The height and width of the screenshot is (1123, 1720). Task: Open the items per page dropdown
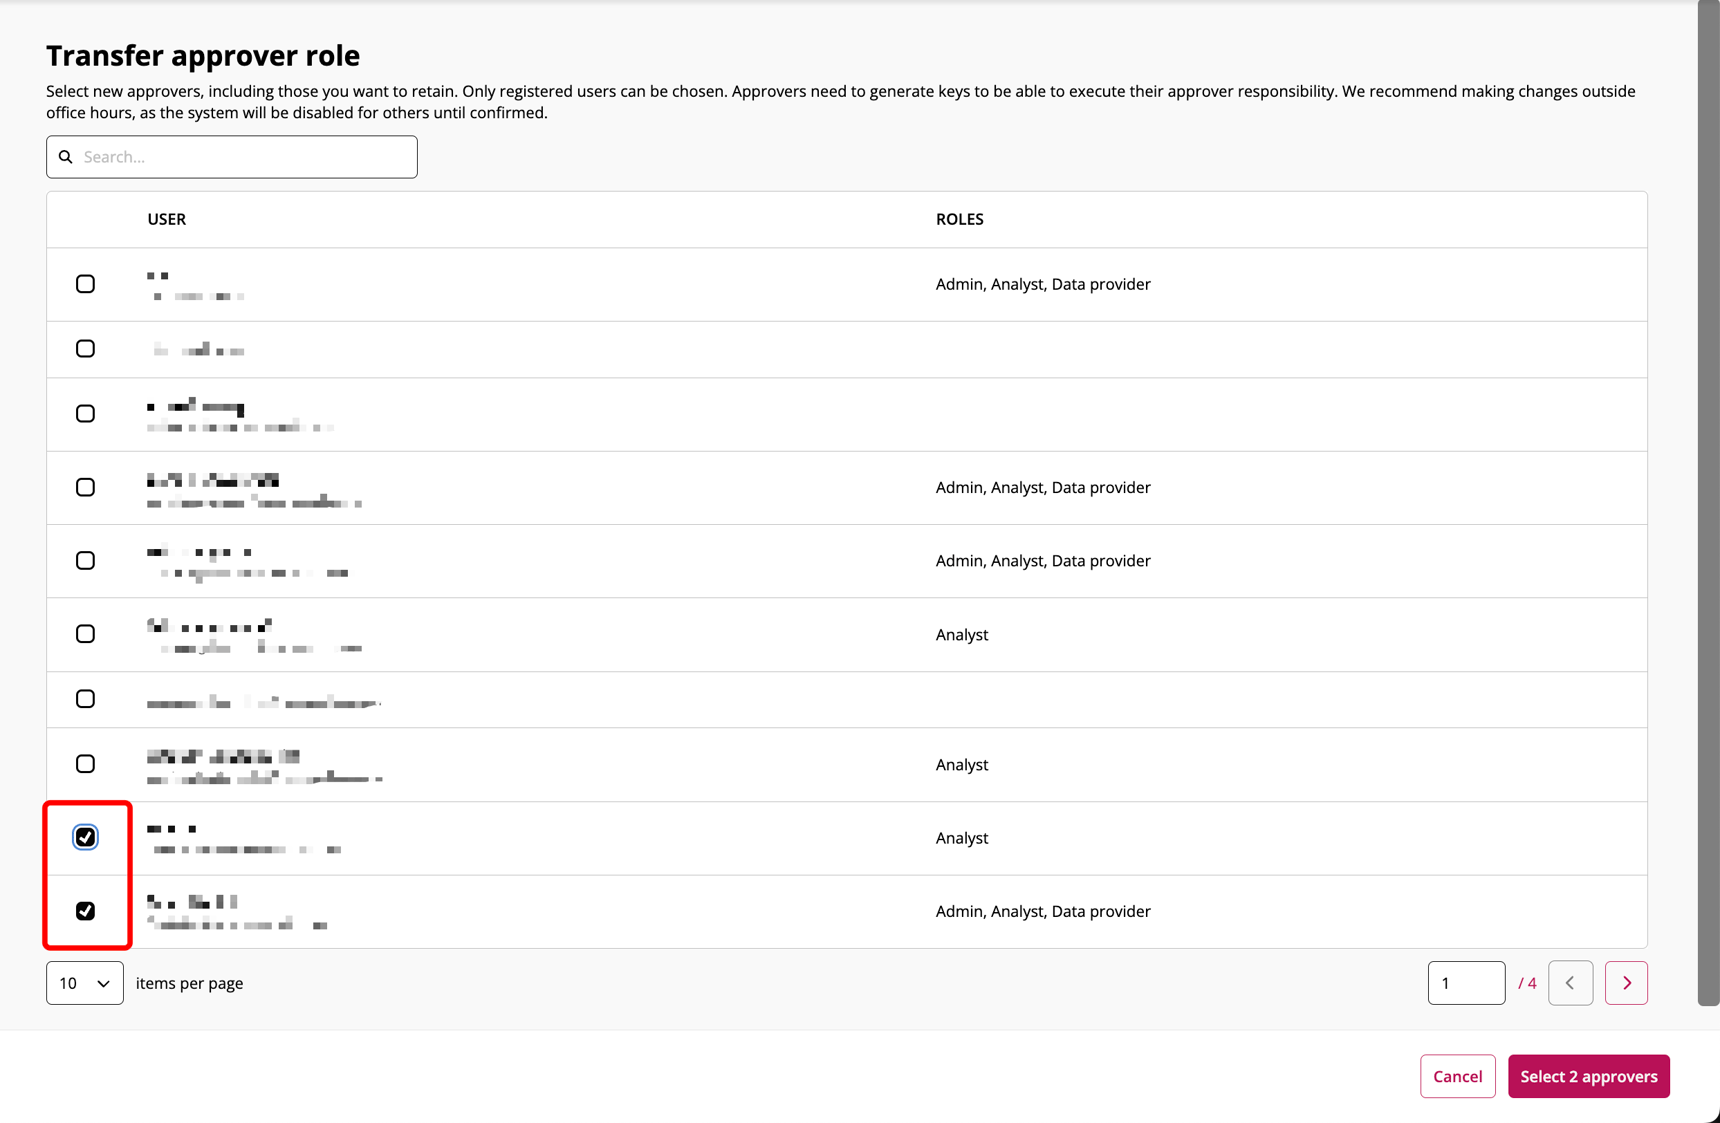coord(85,983)
